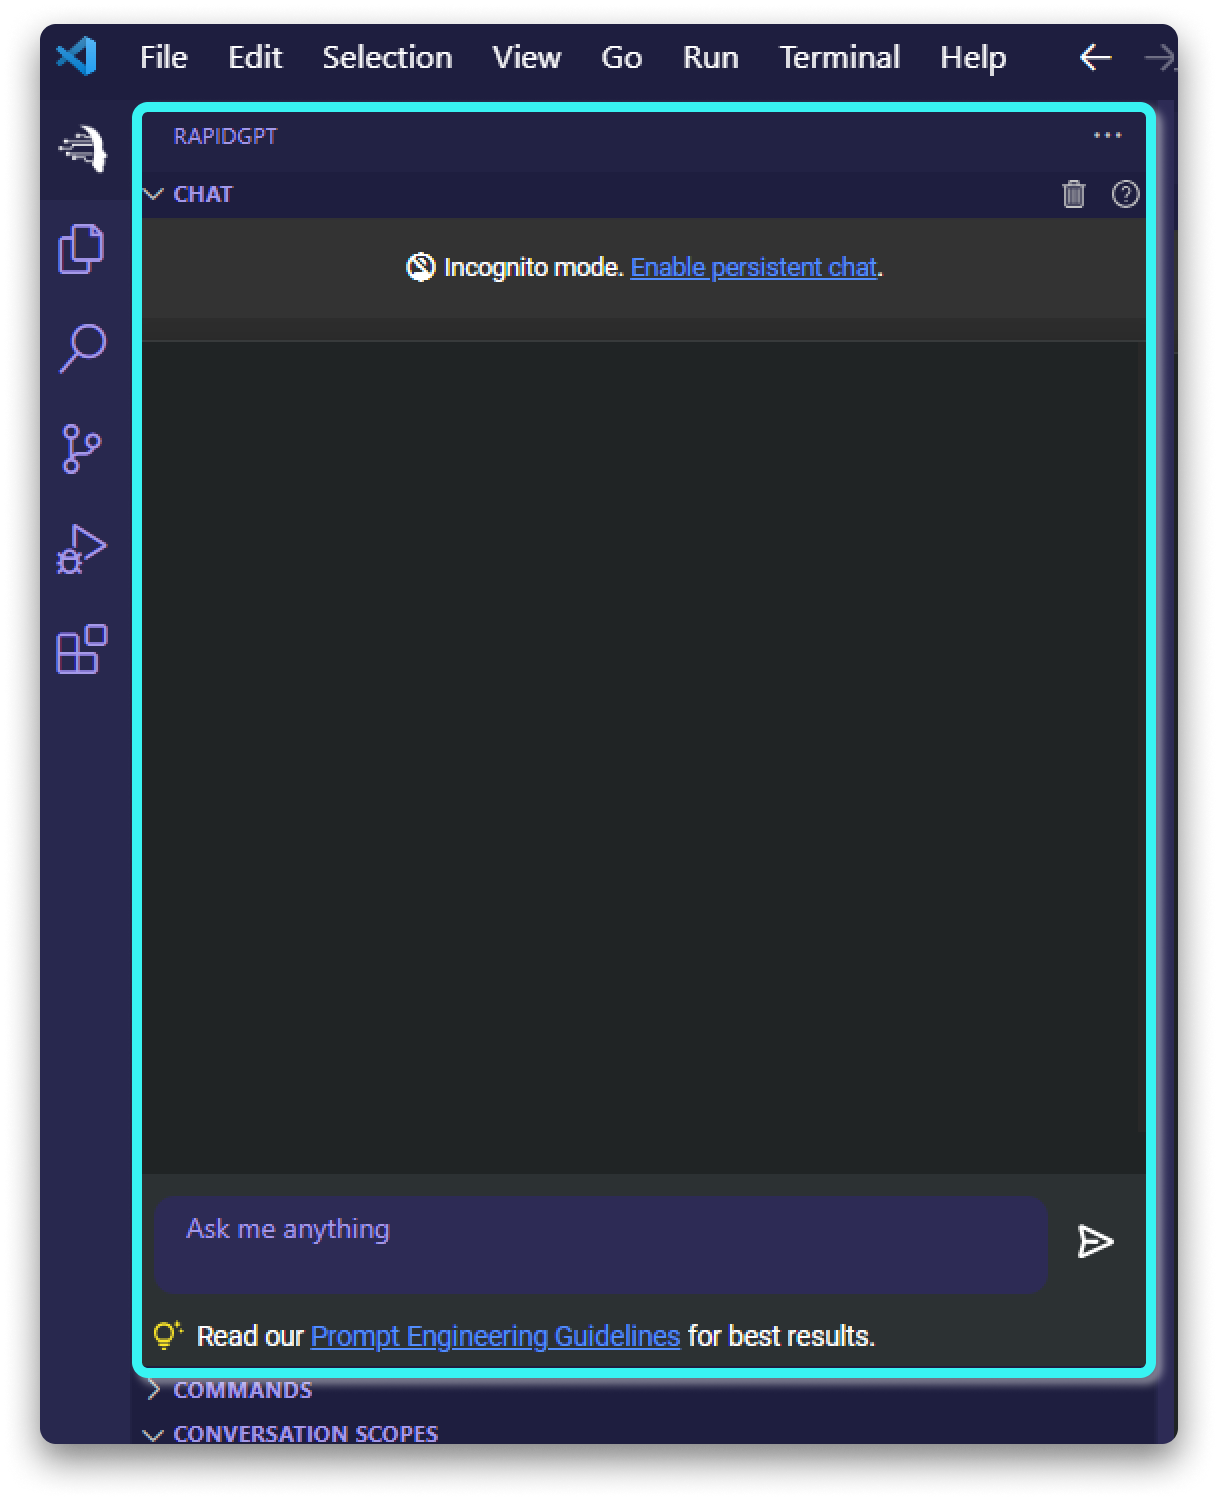1218x1500 pixels.
Task: Clear chat with the trash icon
Action: click(x=1073, y=194)
